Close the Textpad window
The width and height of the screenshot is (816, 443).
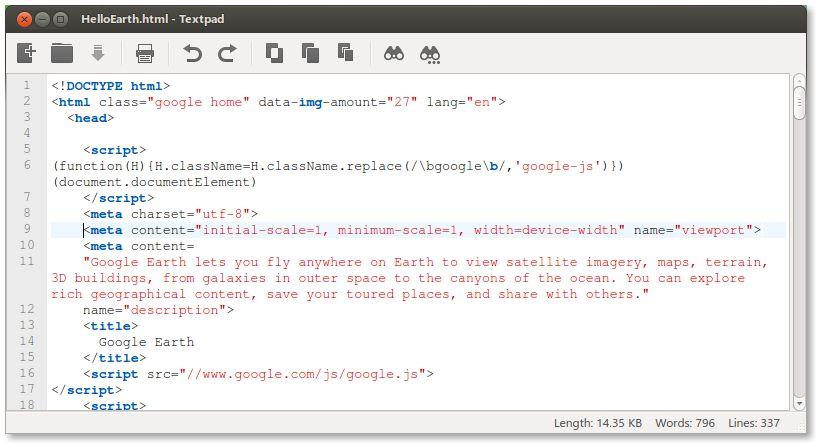click(24, 20)
